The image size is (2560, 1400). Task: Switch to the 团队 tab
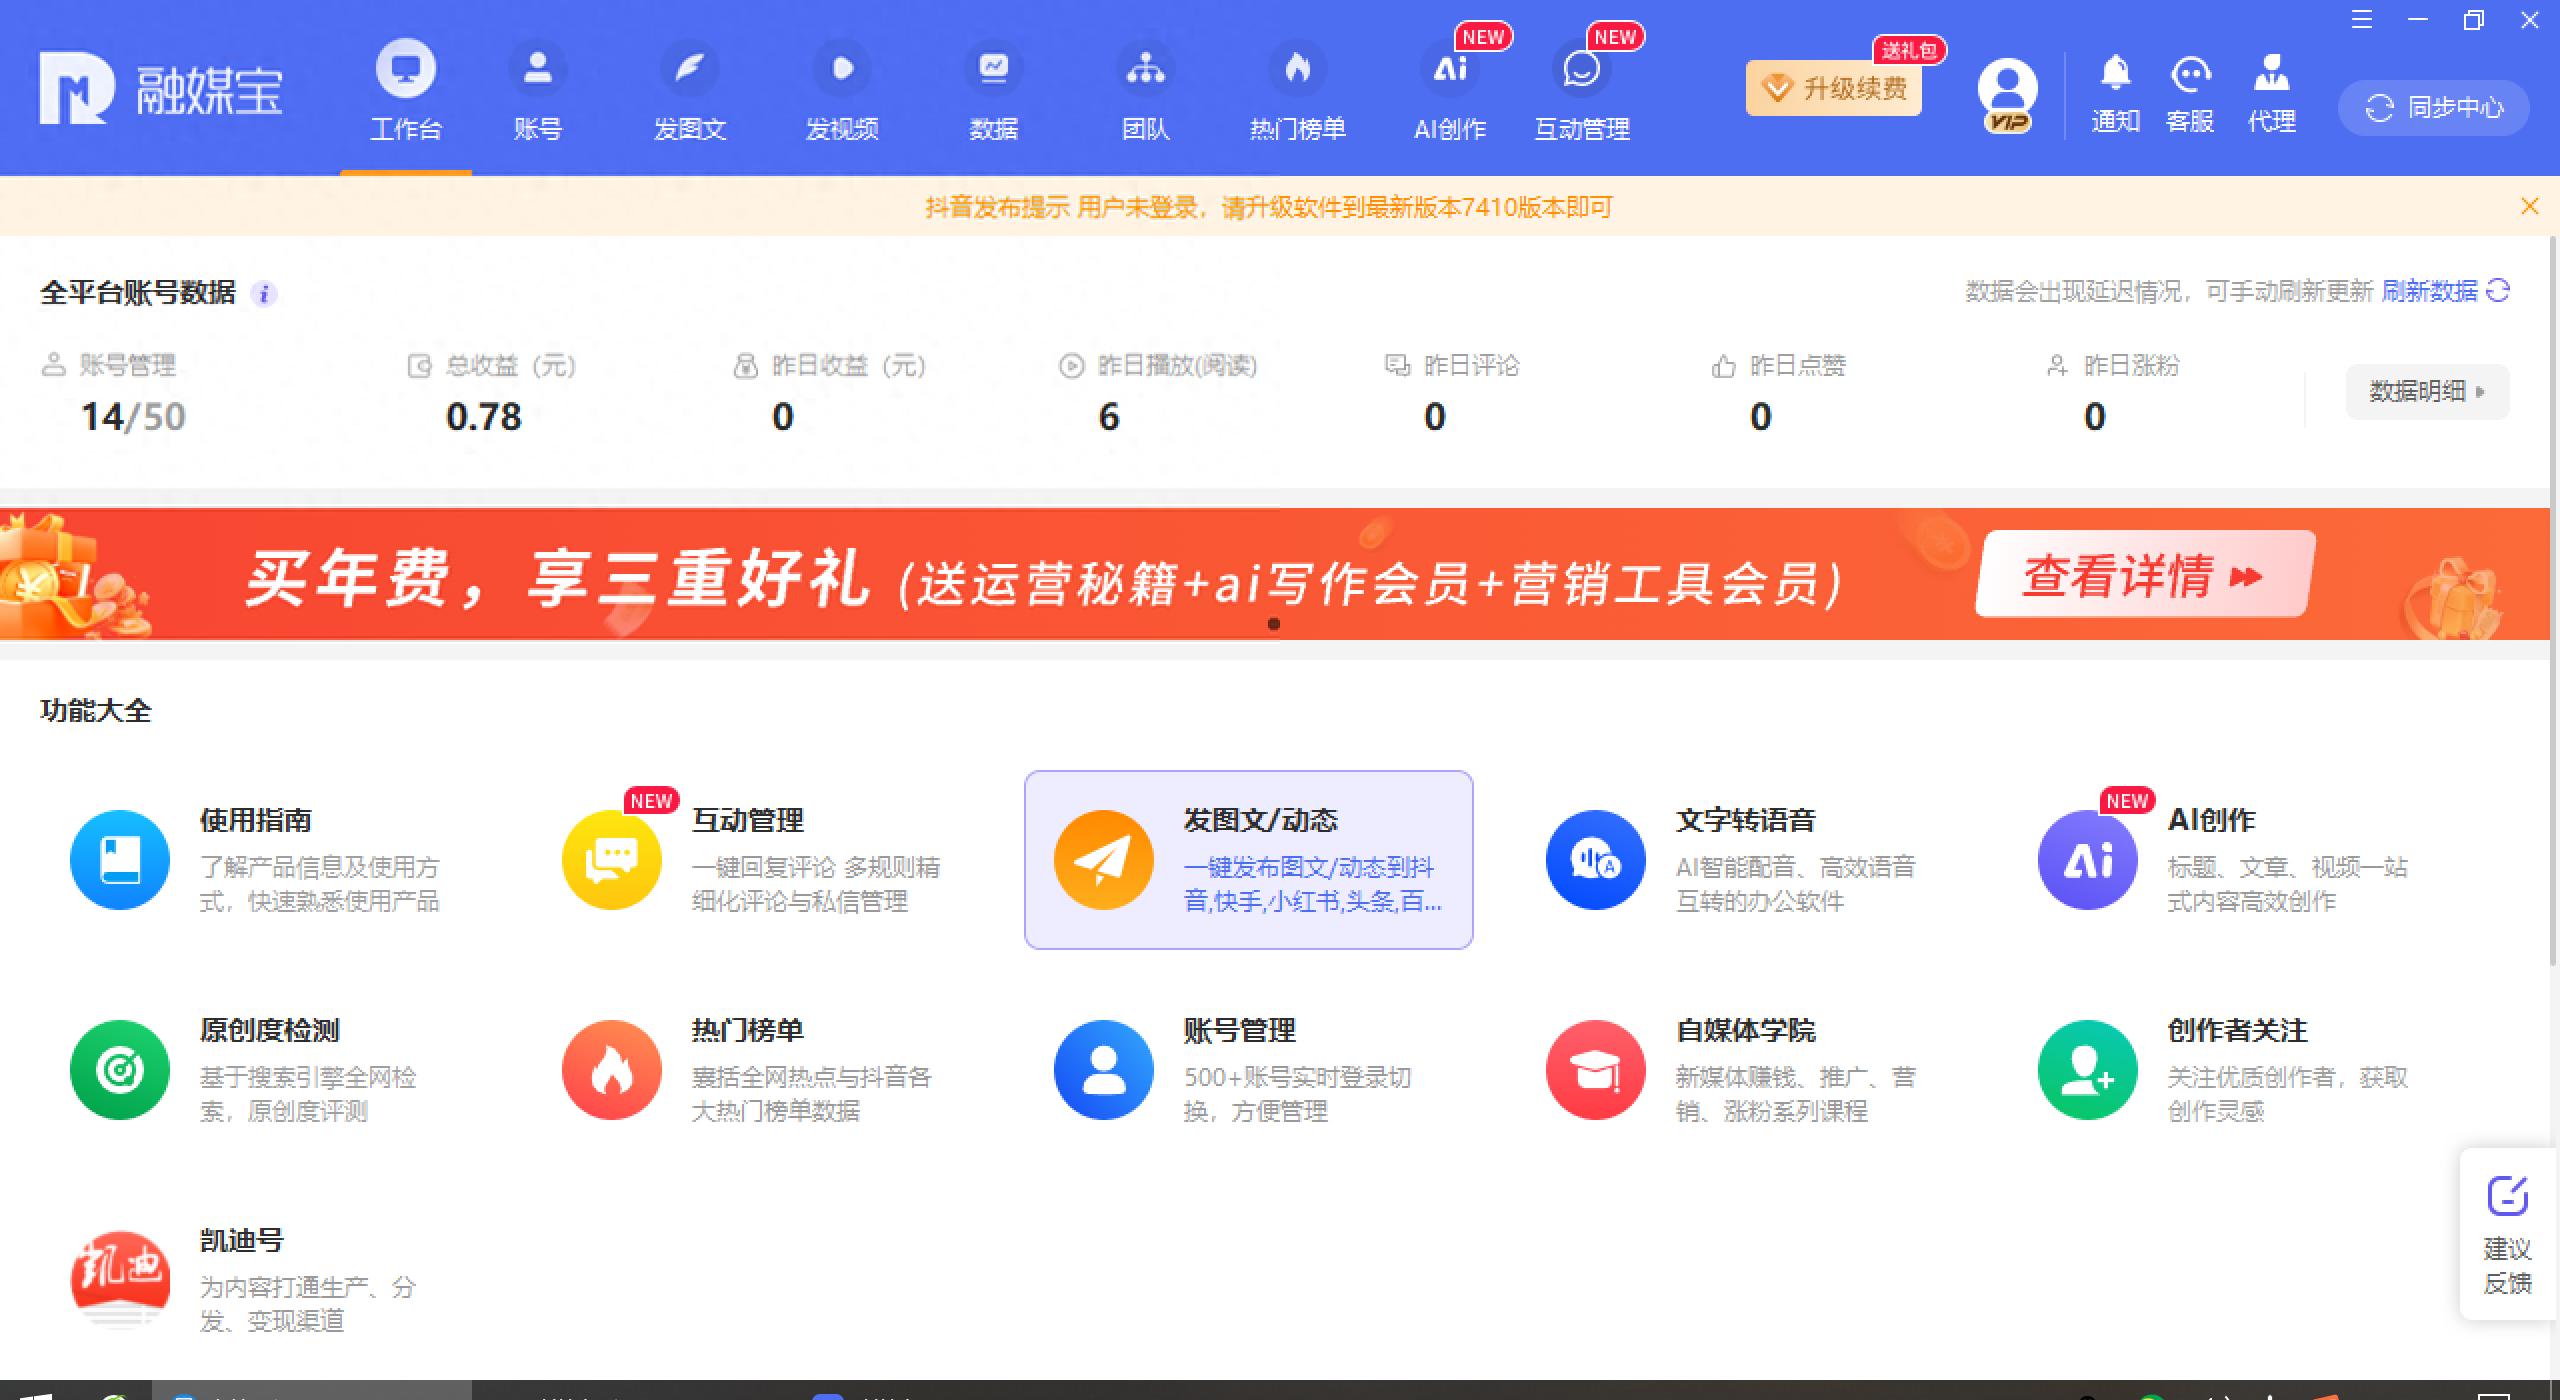[1145, 90]
